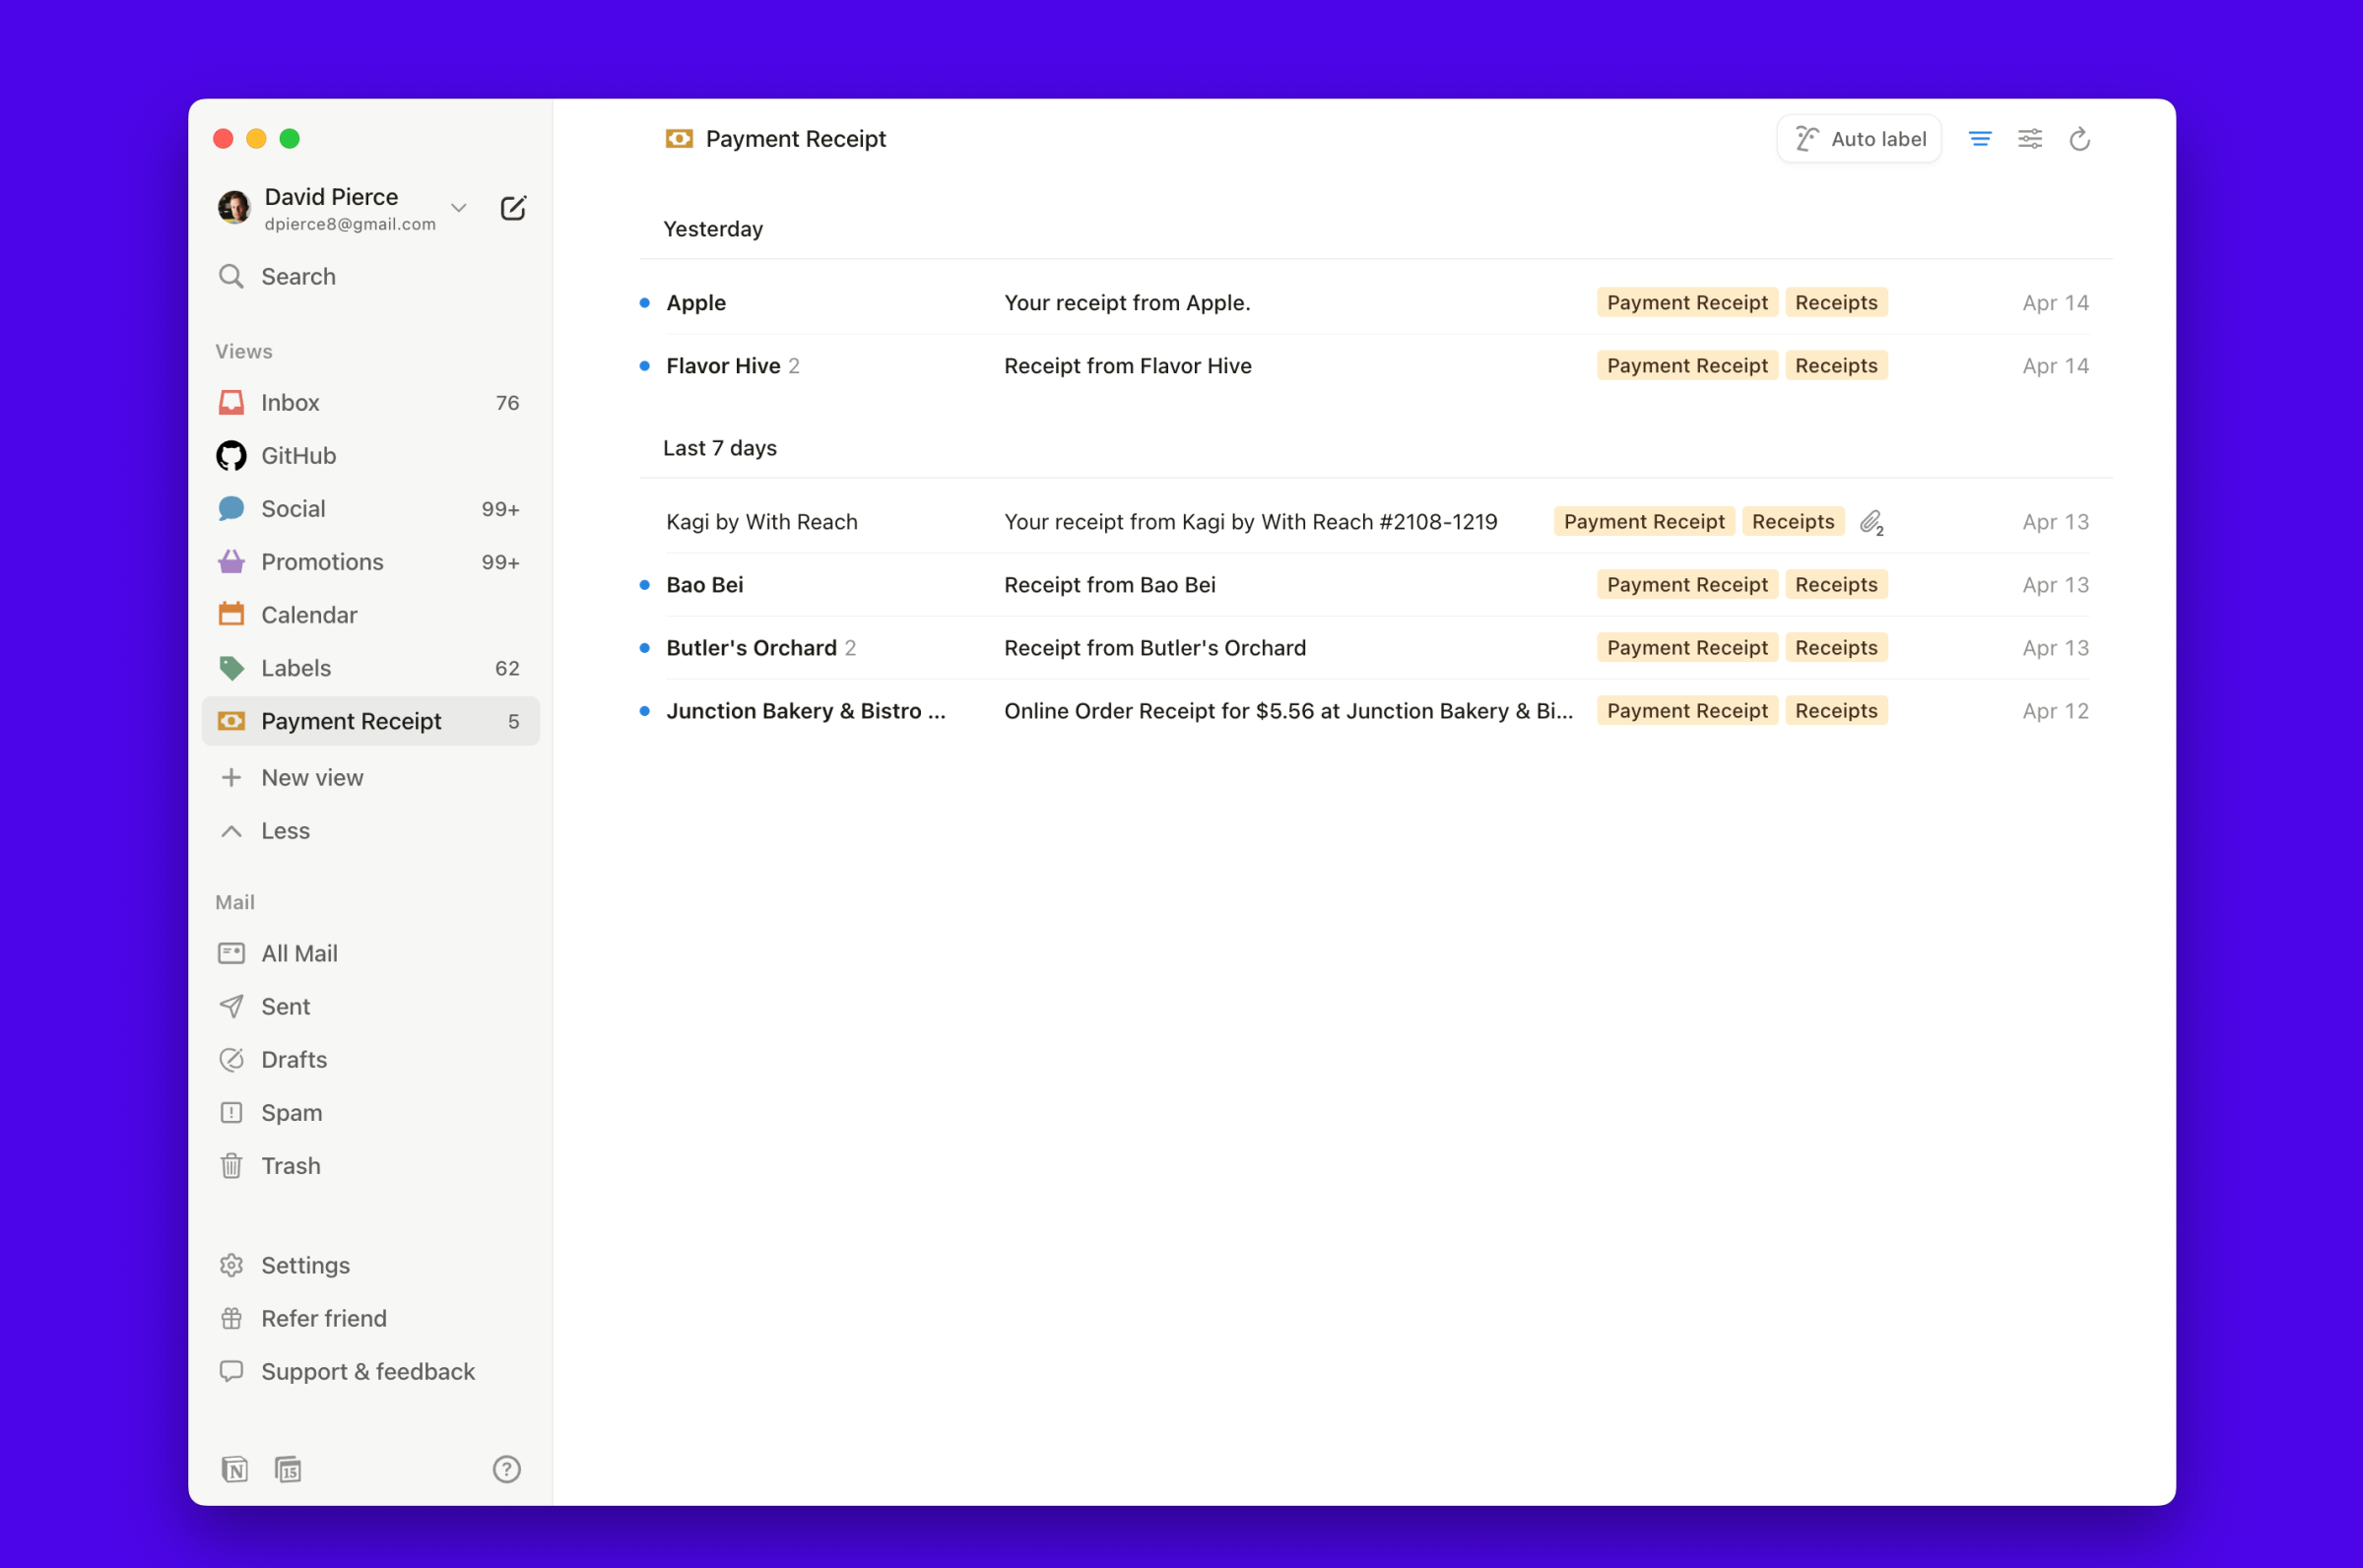Open Notion Calendar from the bottom icon
This screenshot has width=2363, height=1568.
coord(289,1469)
